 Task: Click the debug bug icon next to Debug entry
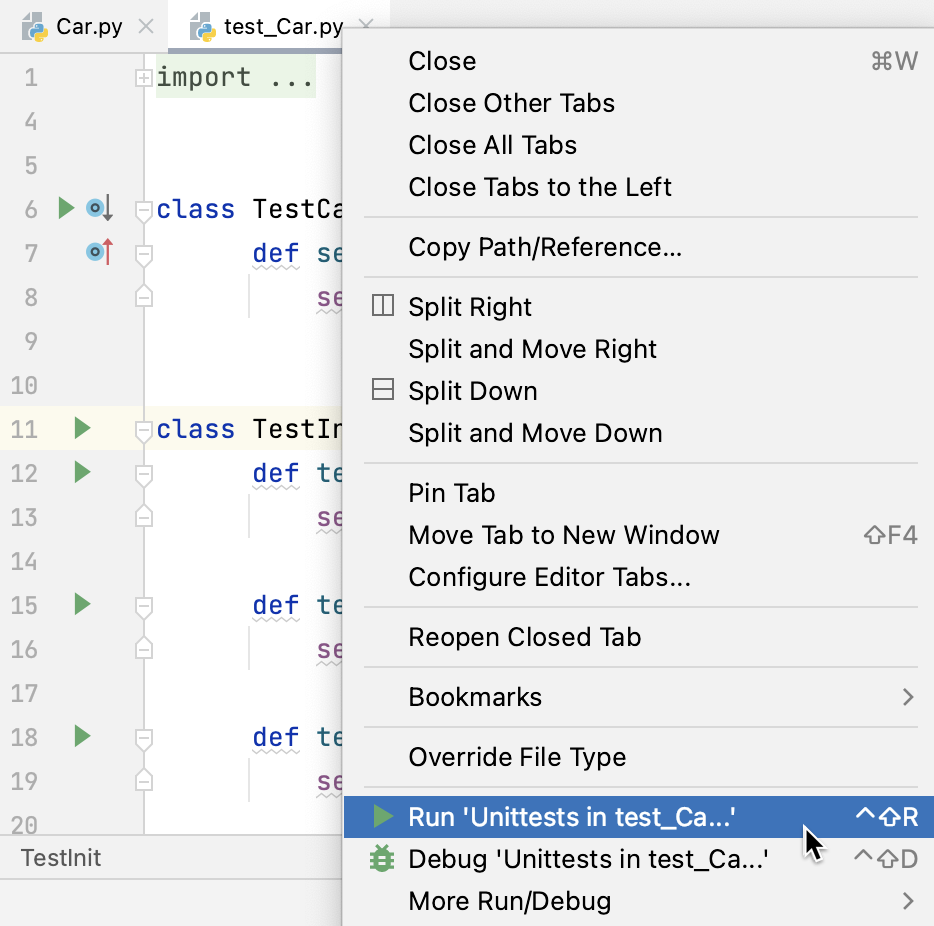381,859
